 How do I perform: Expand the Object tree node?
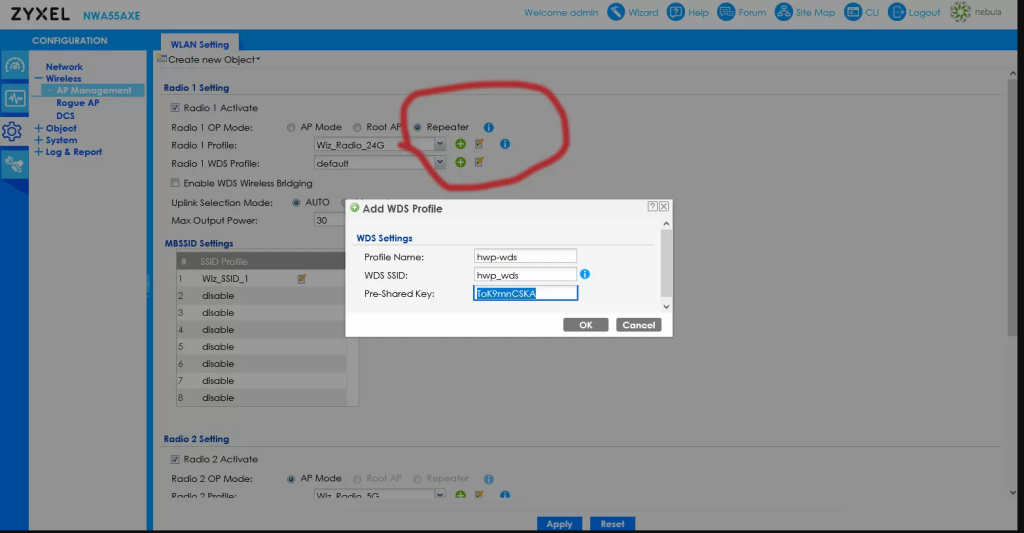39,128
